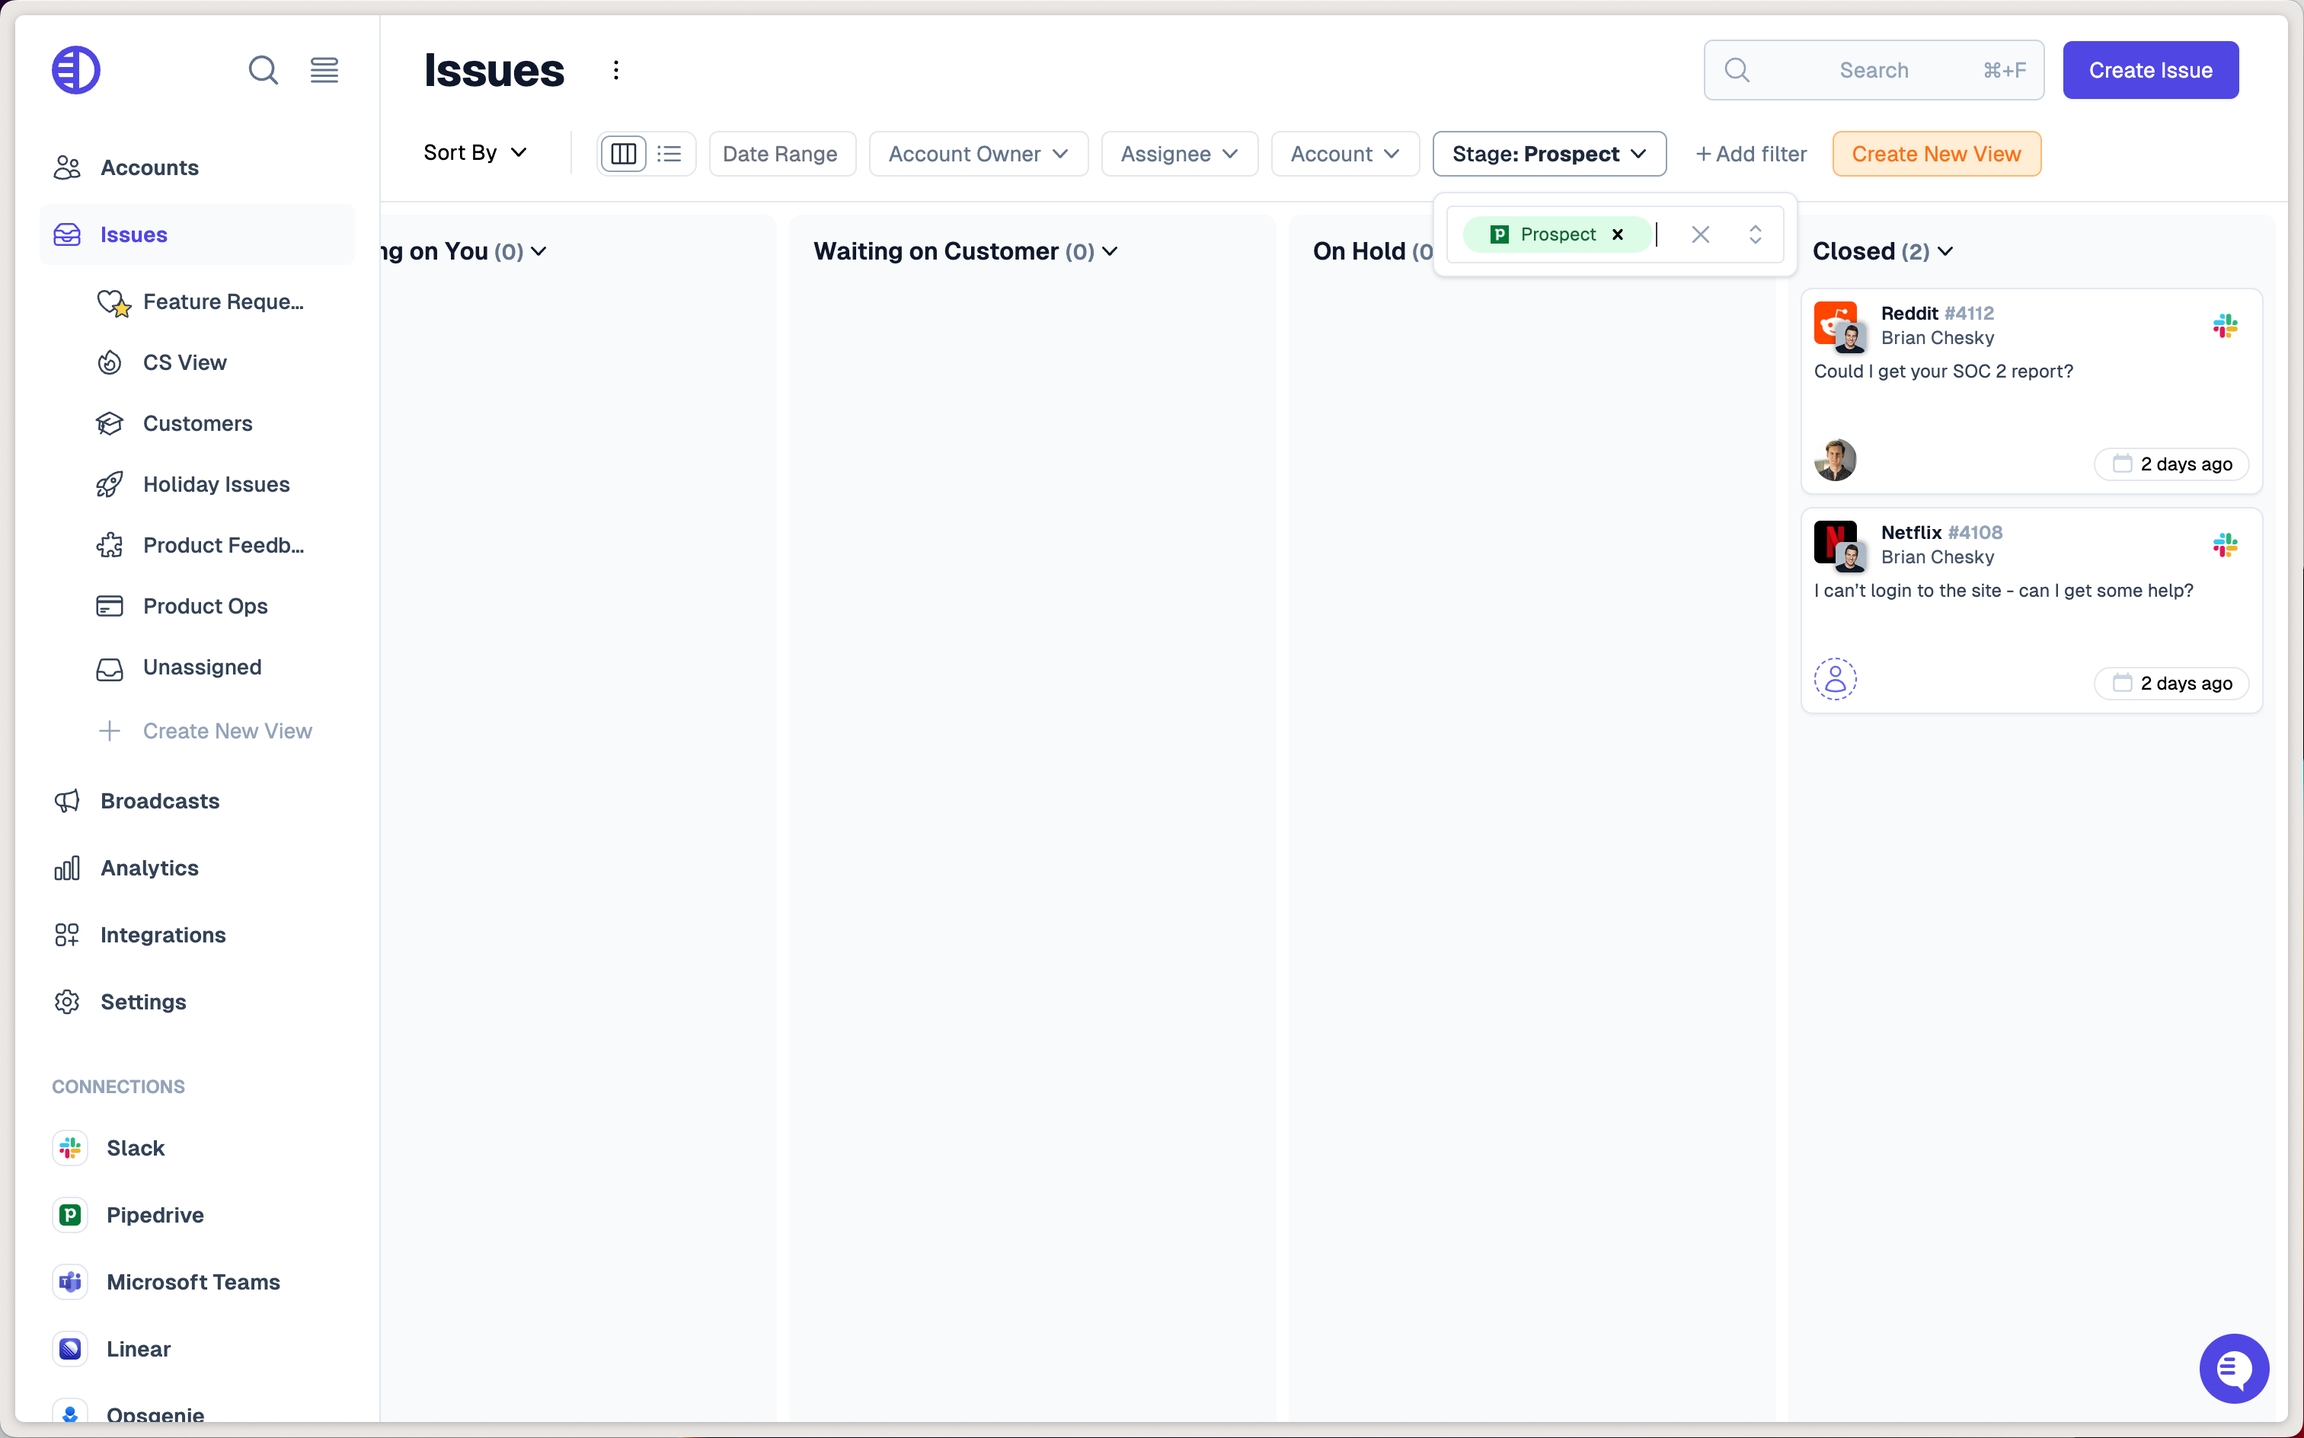Open Pipedrive connection in sidebar
Screen dimensions: 2304x1438
155,1215
